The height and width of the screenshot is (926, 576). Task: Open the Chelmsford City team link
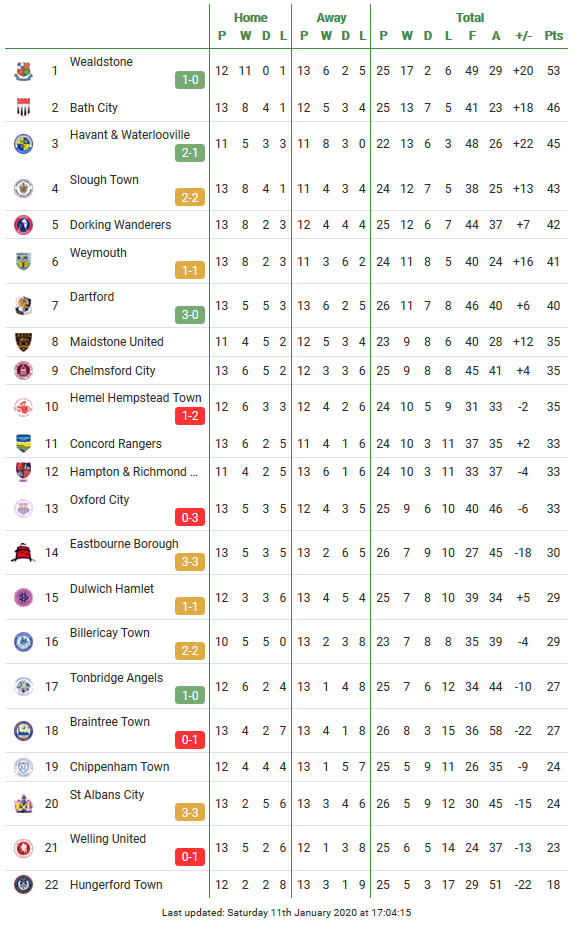(112, 371)
